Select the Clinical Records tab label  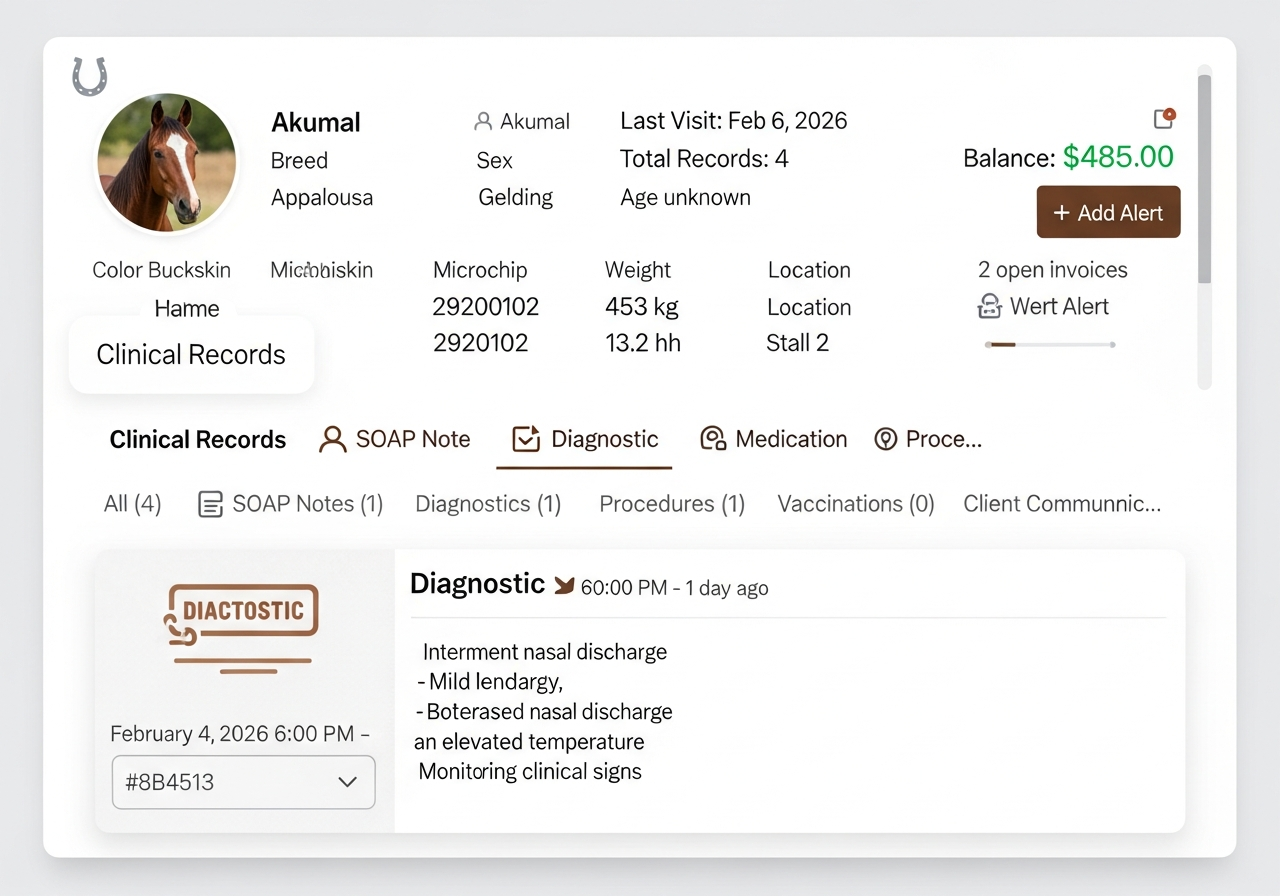[198, 440]
